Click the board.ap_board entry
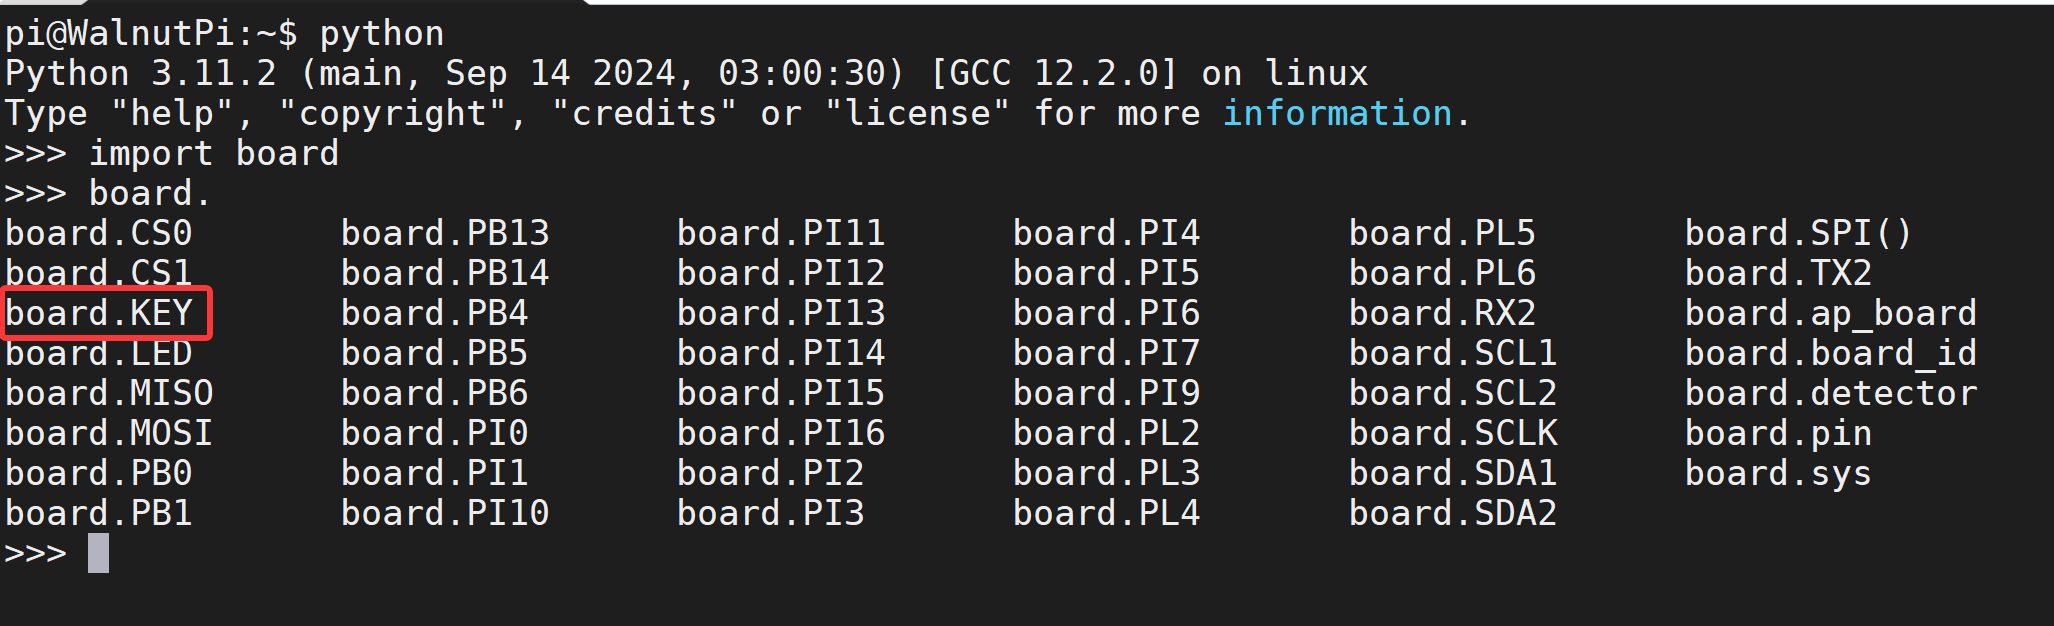 tap(1831, 313)
